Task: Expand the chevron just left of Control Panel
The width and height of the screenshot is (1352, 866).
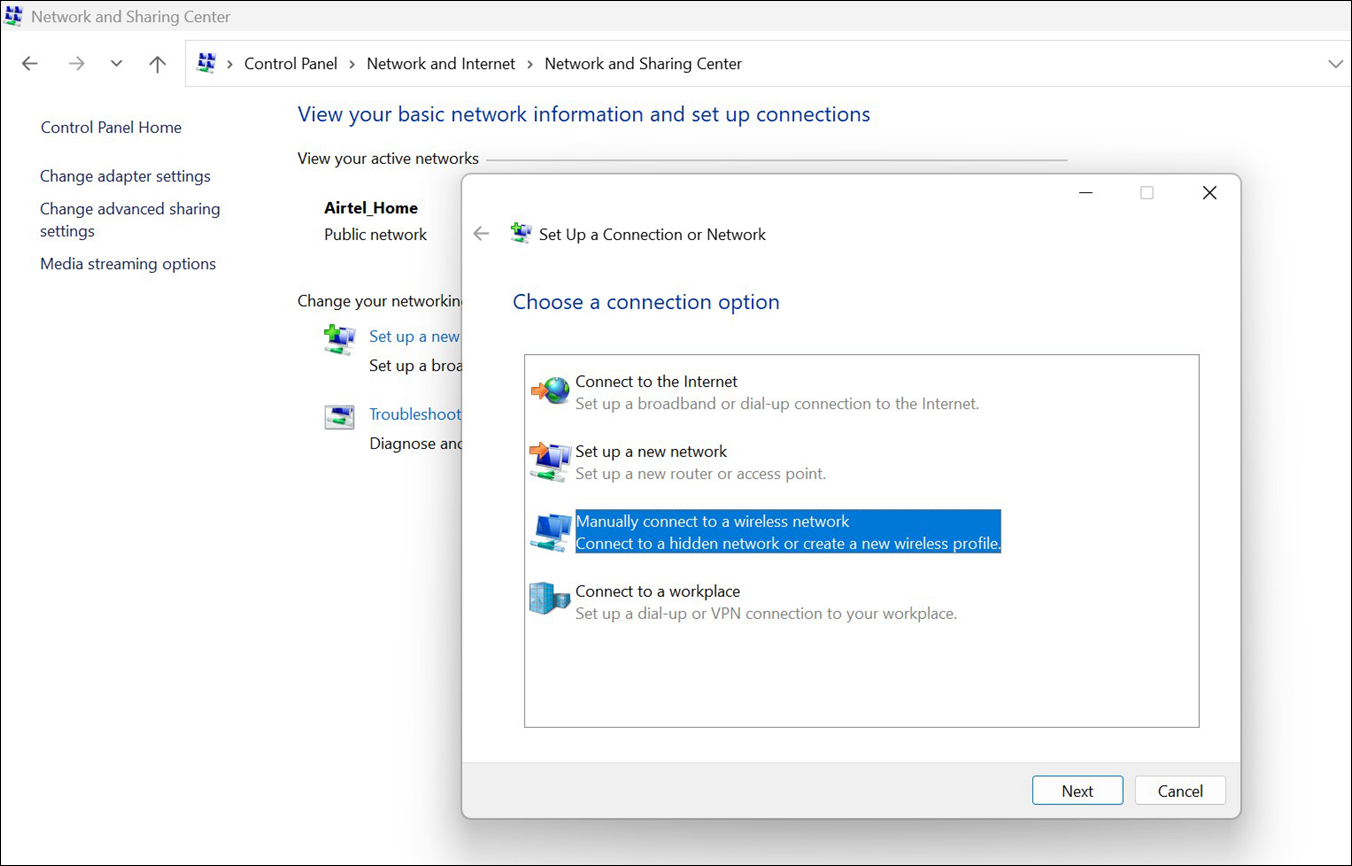Action: (x=230, y=64)
